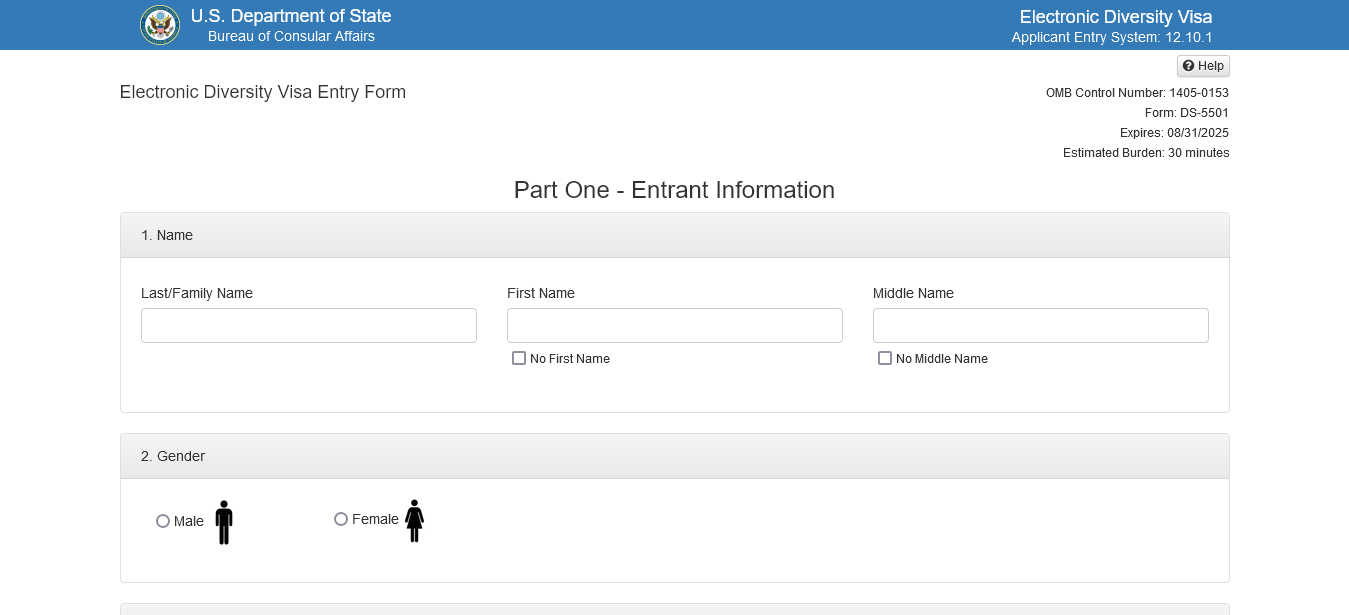Click the female figure icon
The width and height of the screenshot is (1349, 615).
[x=414, y=521]
